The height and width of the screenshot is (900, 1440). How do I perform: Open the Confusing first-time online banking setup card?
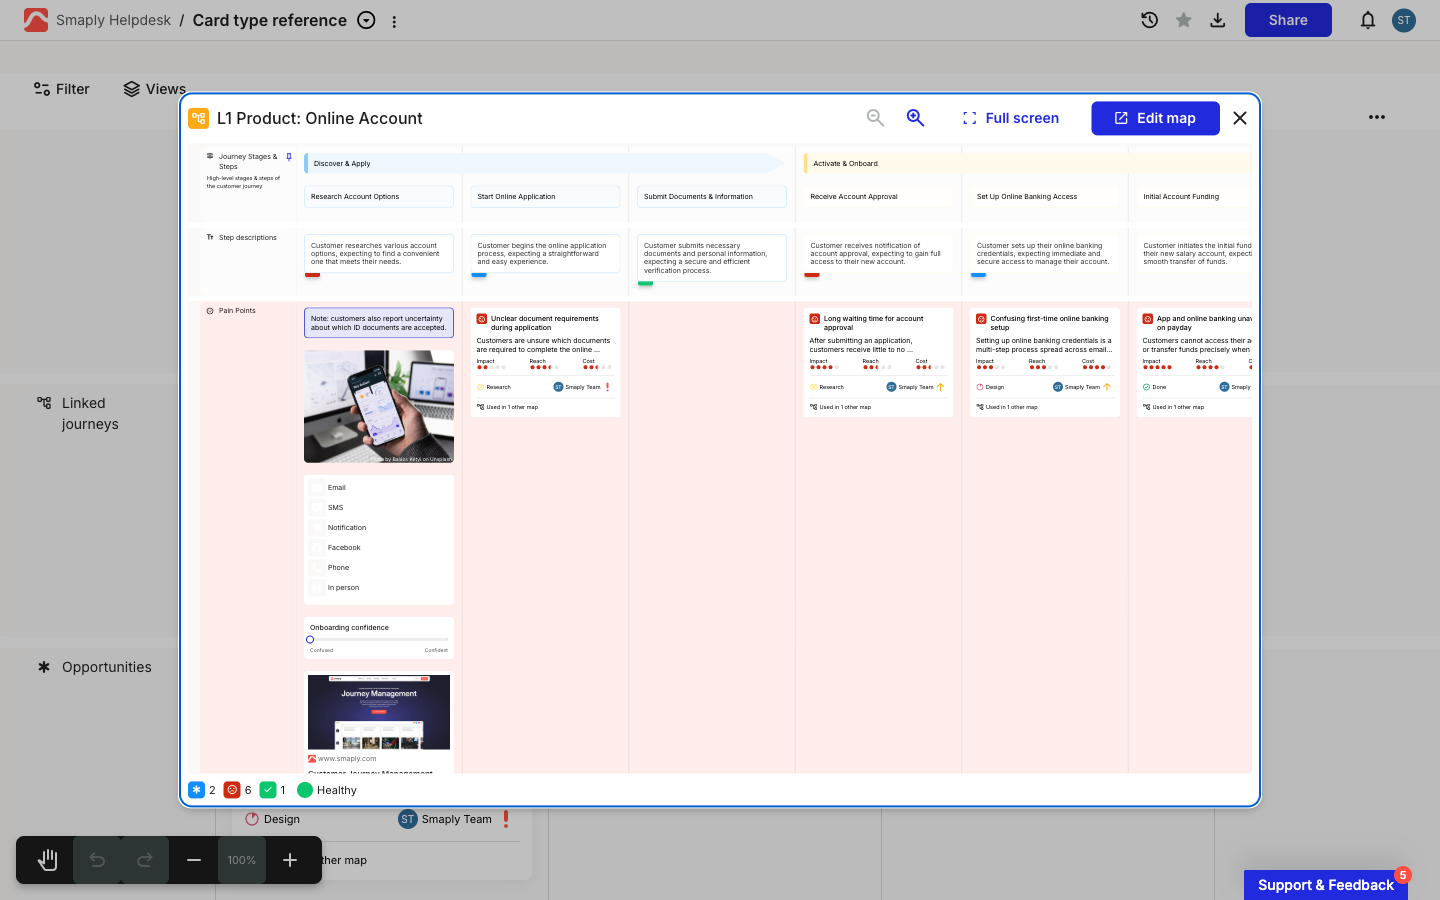1045,362
